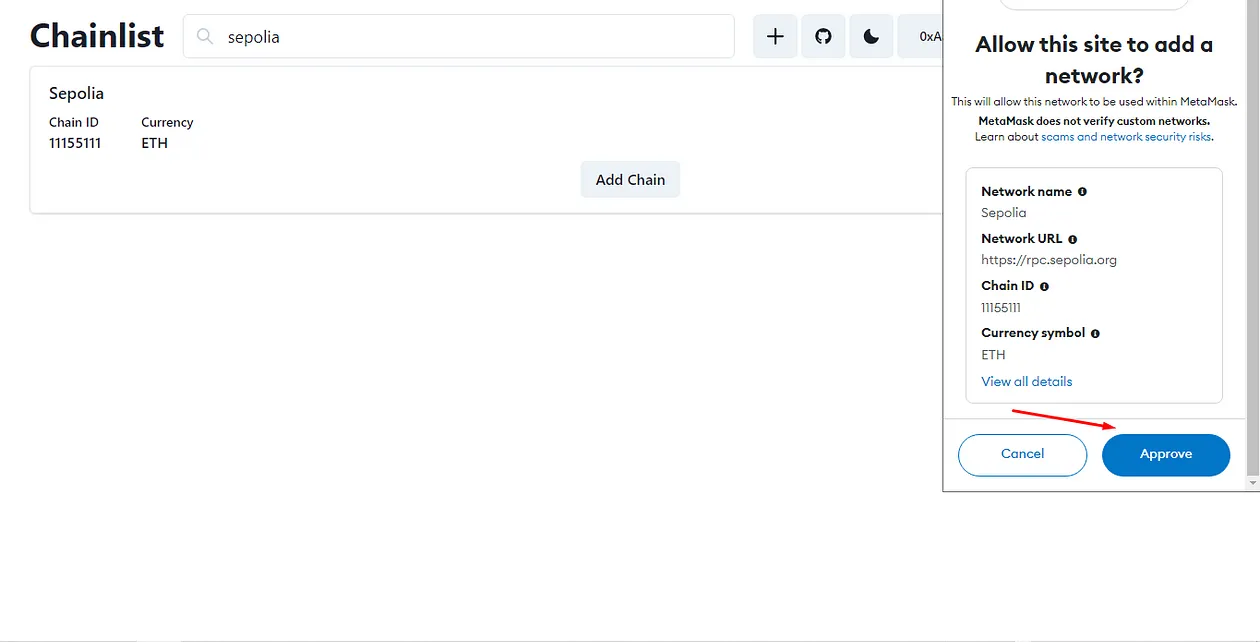Screen dimensions: 1260x642
Task: Click the search magnifier icon
Action: pyautogui.click(x=205, y=37)
